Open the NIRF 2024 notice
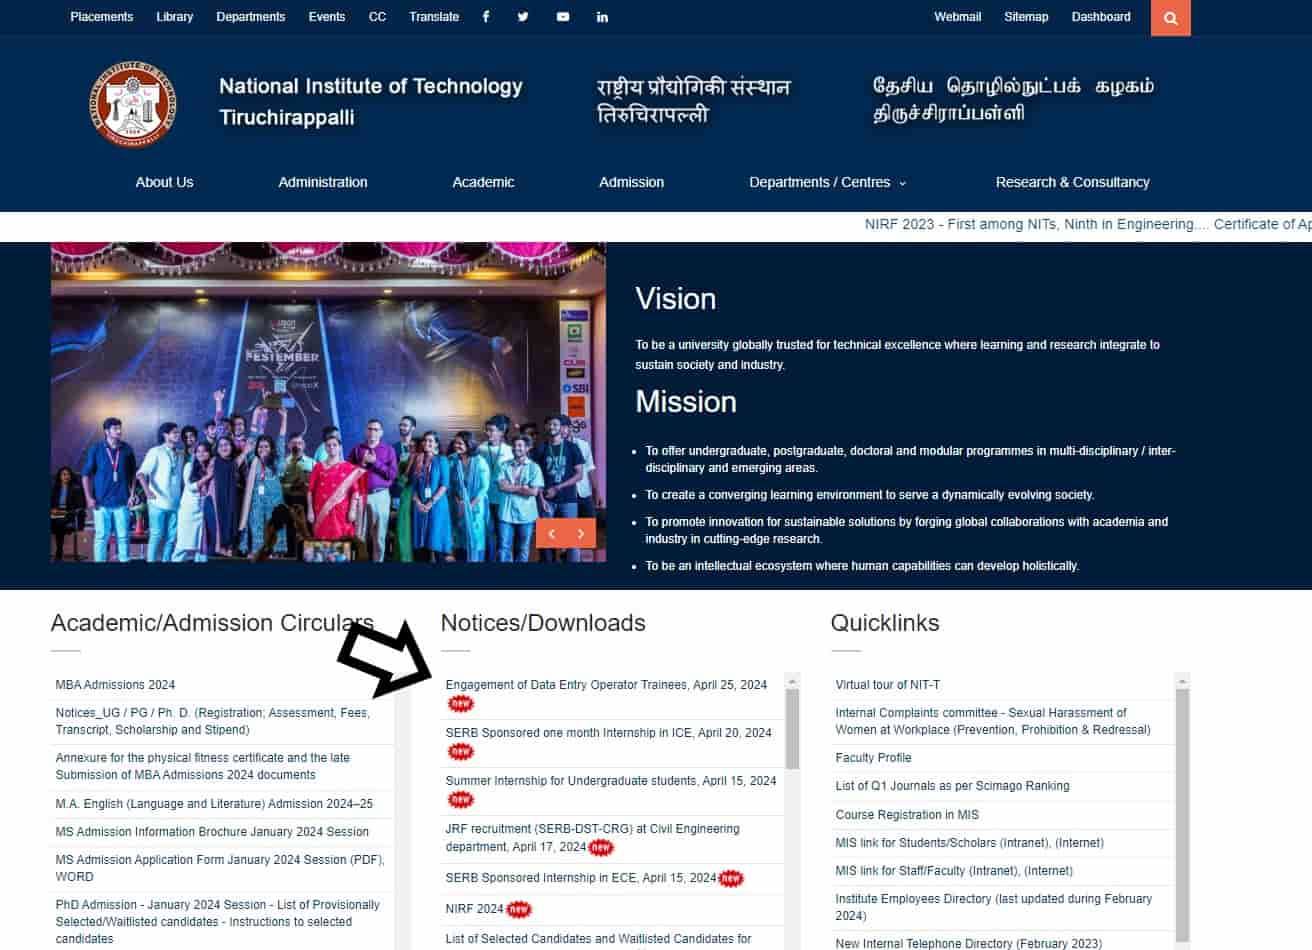Screen dimensions: 1312x950 474,909
